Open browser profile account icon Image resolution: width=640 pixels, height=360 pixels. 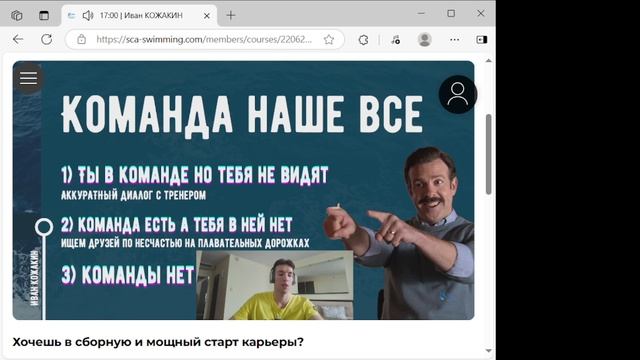click(x=424, y=40)
